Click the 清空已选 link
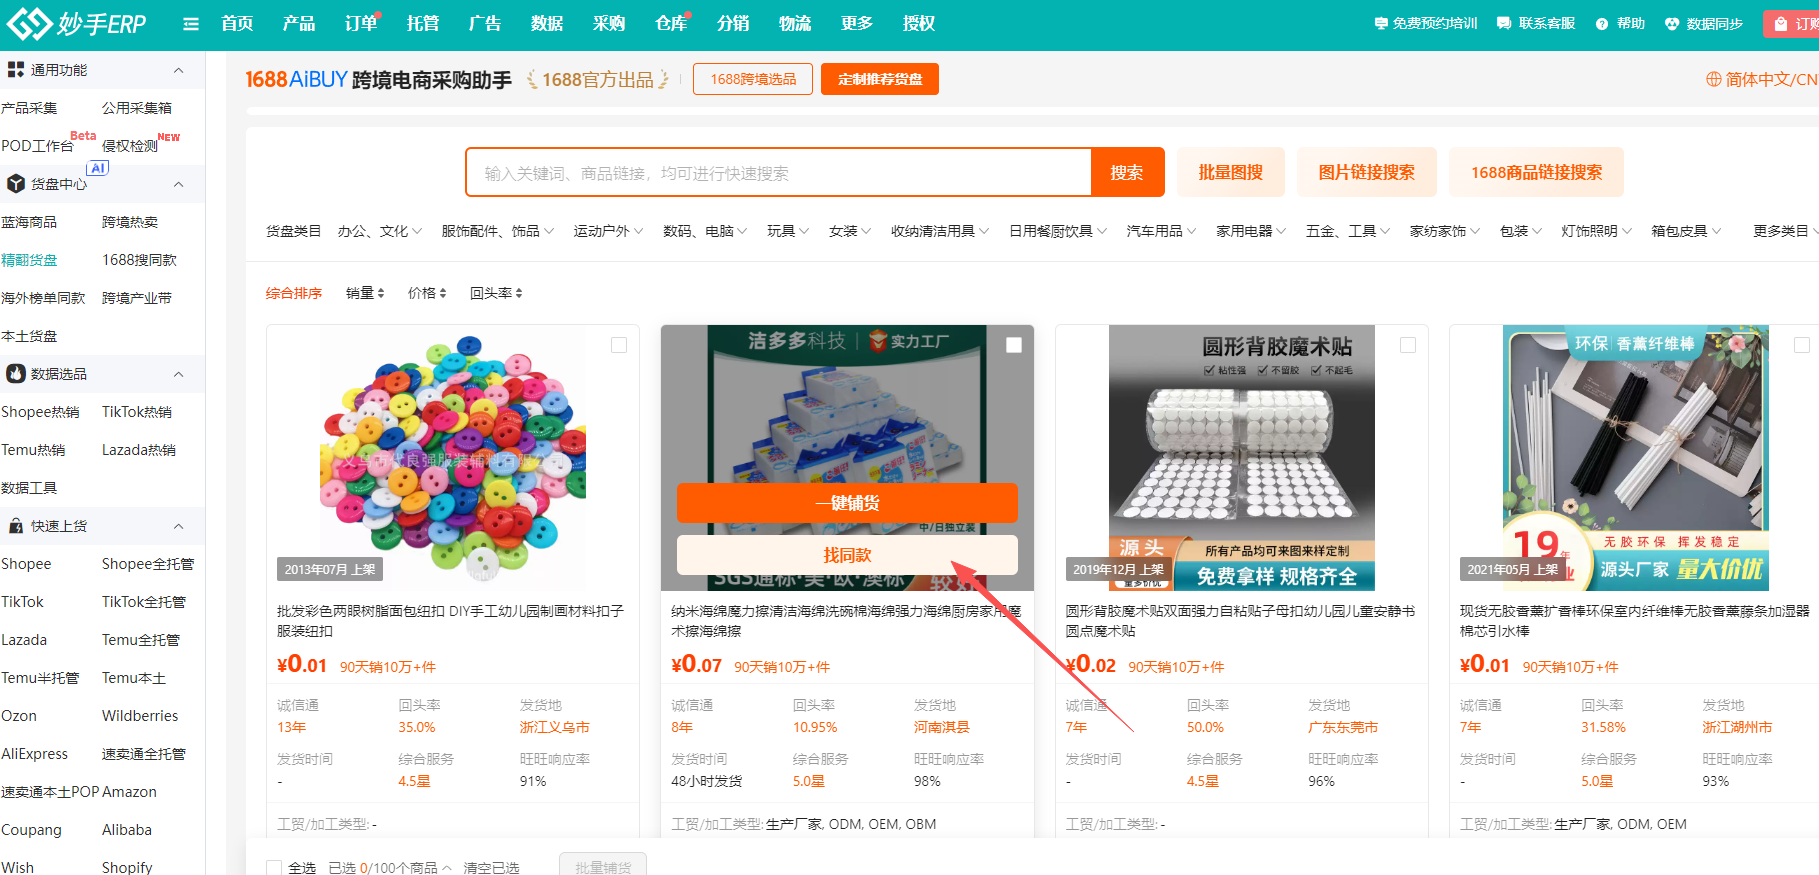 pyautogui.click(x=491, y=867)
